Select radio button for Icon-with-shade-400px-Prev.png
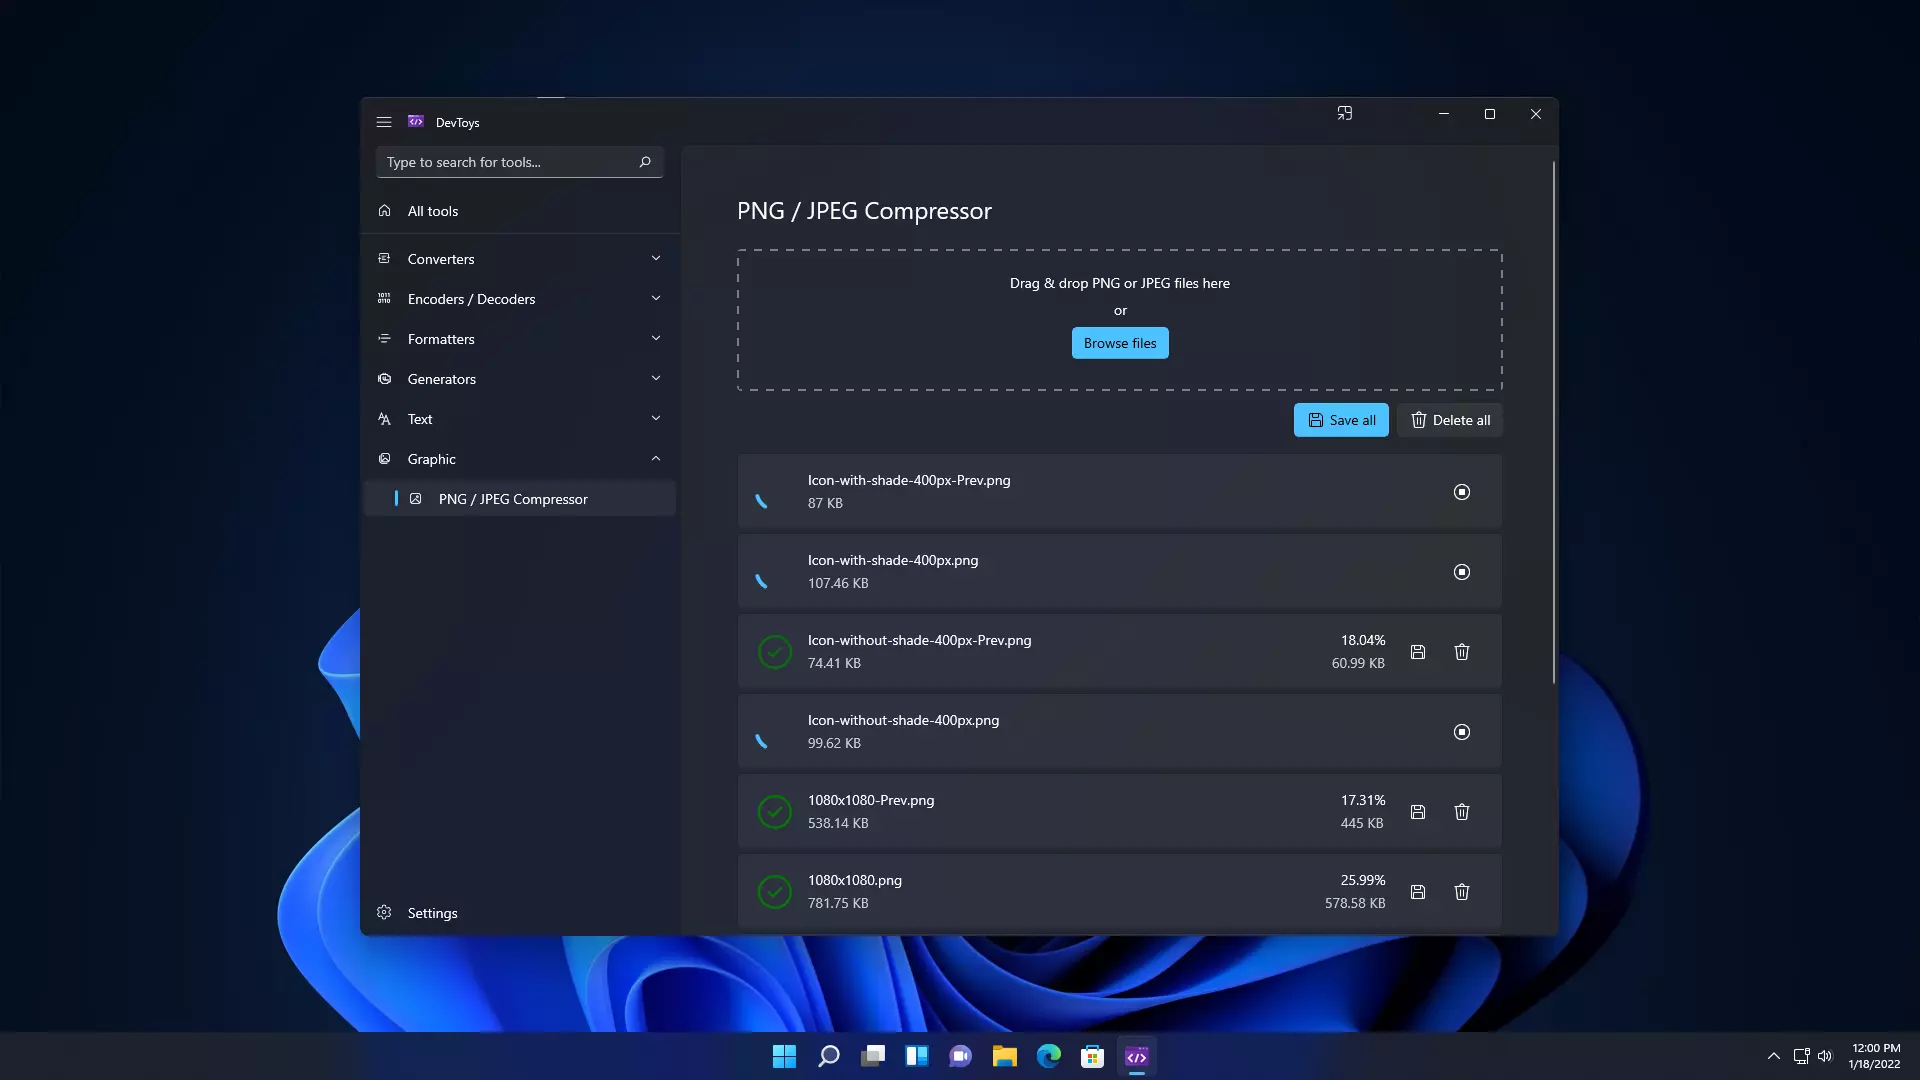 (1461, 492)
